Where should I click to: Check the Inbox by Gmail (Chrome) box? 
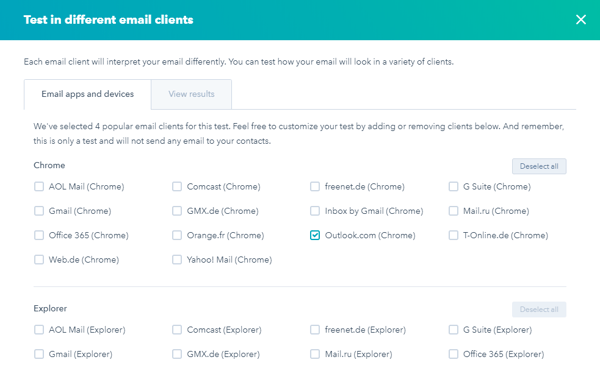point(315,211)
